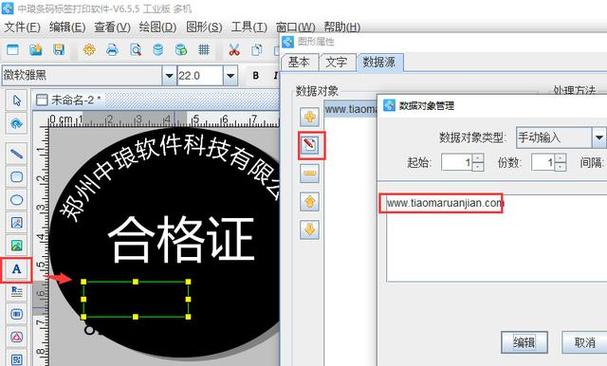
Task: Click the 起始 number input field
Action: pyautogui.click(x=457, y=162)
